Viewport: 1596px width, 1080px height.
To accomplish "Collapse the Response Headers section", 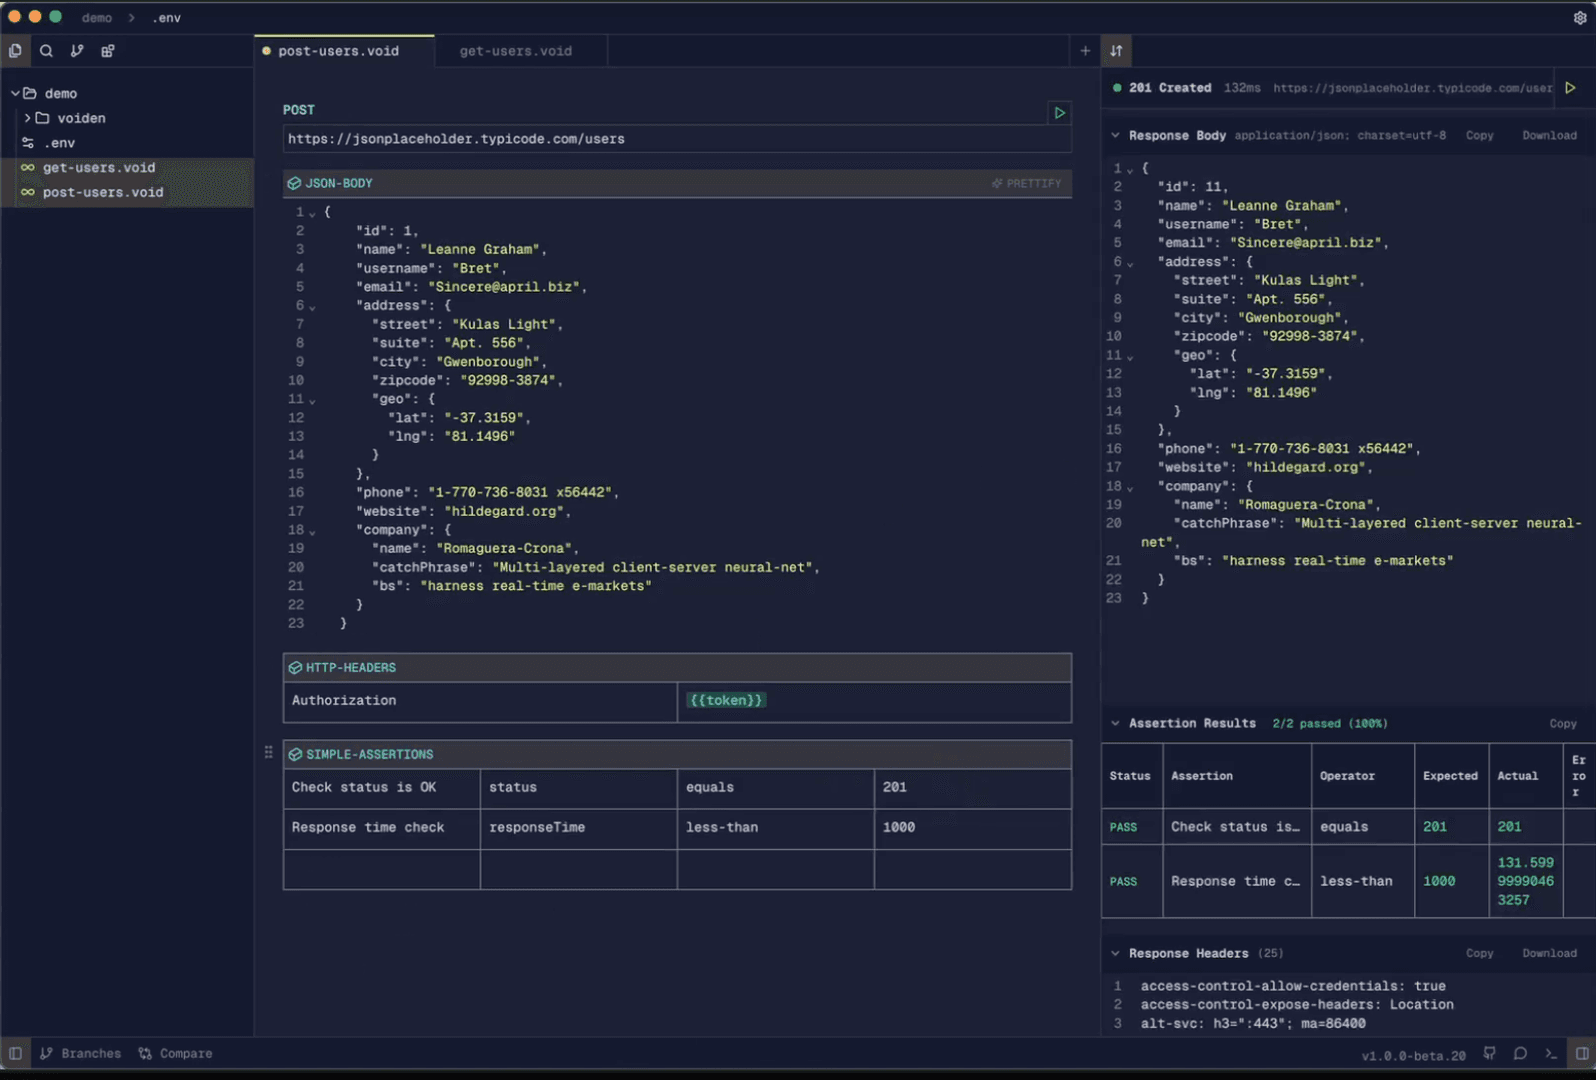I will pyautogui.click(x=1115, y=953).
